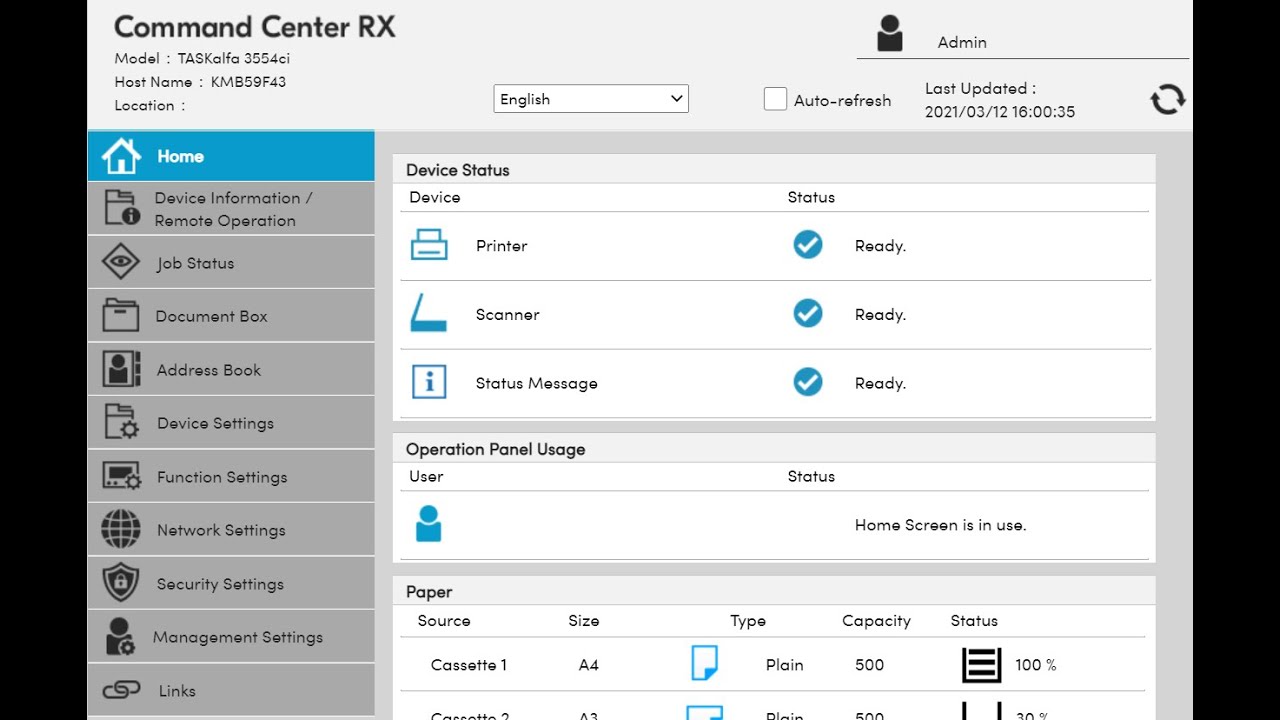The width and height of the screenshot is (1280, 720).
Task: Open the English language dropdown
Action: tap(591, 99)
